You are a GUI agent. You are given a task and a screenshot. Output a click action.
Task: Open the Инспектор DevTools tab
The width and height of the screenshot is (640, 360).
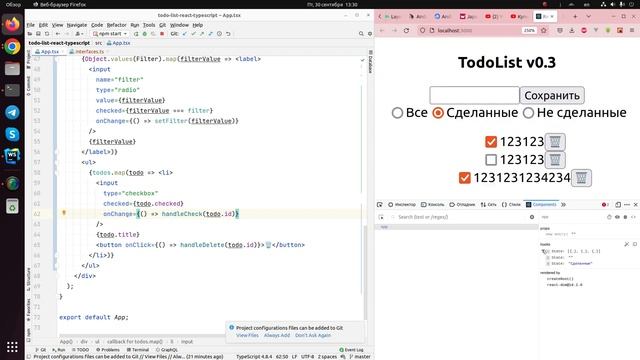click(402, 204)
